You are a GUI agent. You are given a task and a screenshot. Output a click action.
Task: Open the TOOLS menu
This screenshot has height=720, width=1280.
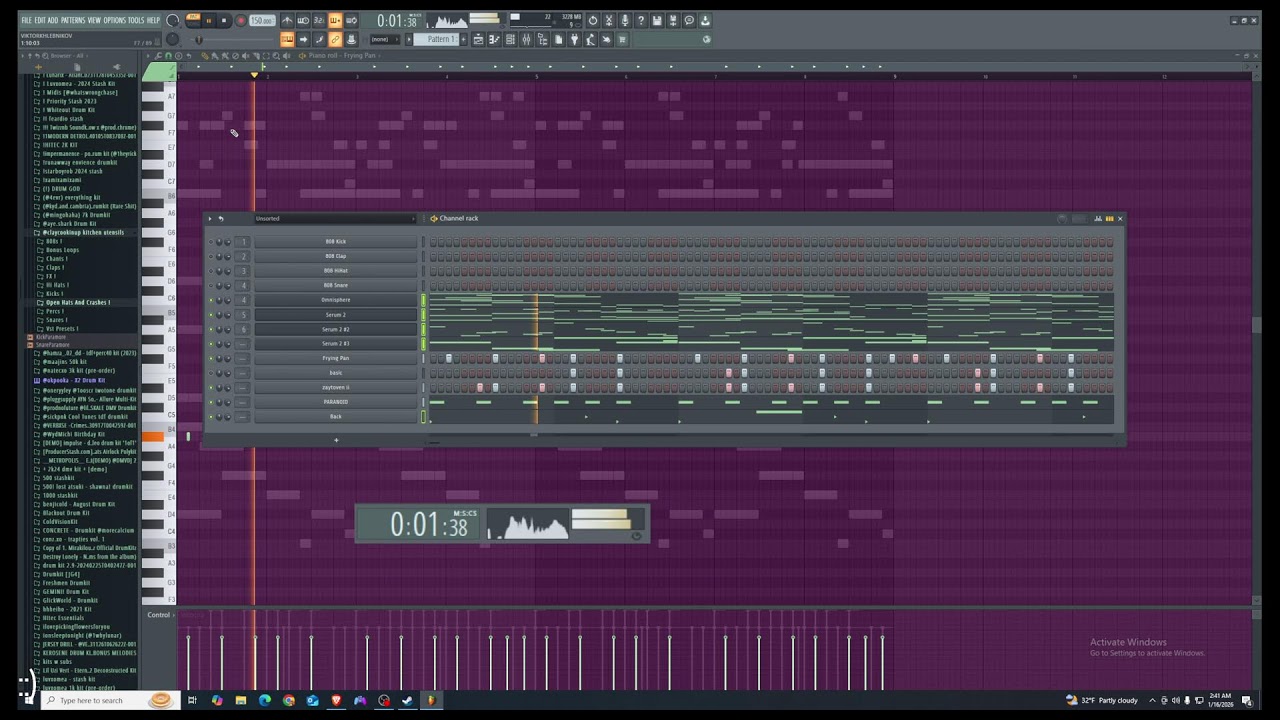[x=137, y=20]
